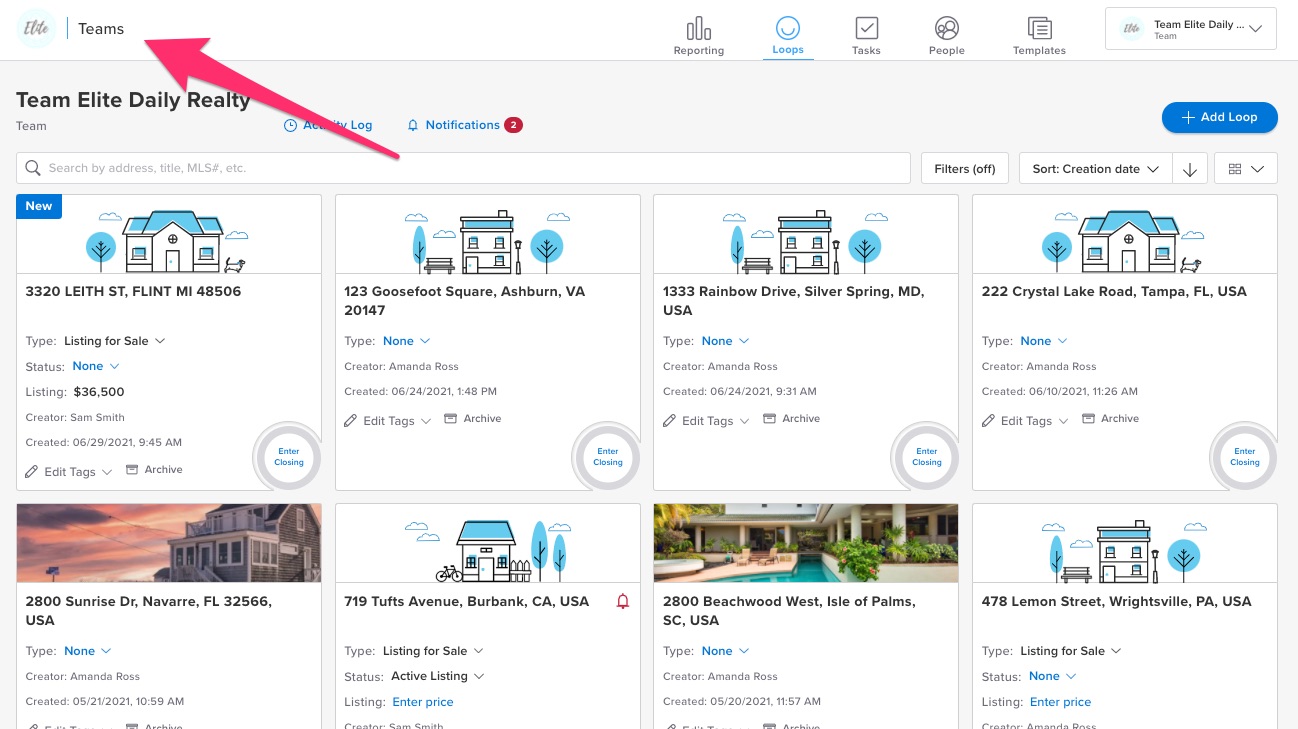Image resolution: width=1298 pixels, height=729 pixels.
Task: Click the Tasks checkmark icon
Action: [x=866, y=28]
